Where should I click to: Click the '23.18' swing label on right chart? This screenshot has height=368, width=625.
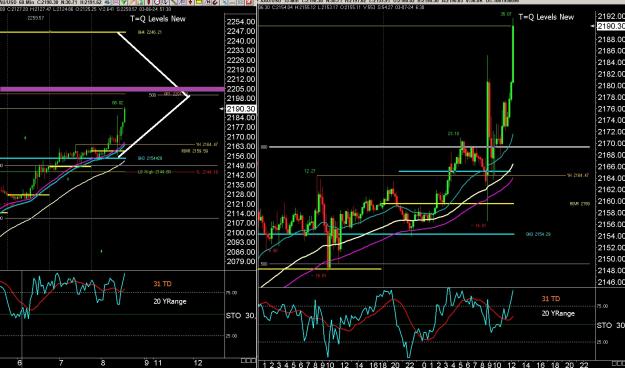pyautogui.click(x=453, y=134)
